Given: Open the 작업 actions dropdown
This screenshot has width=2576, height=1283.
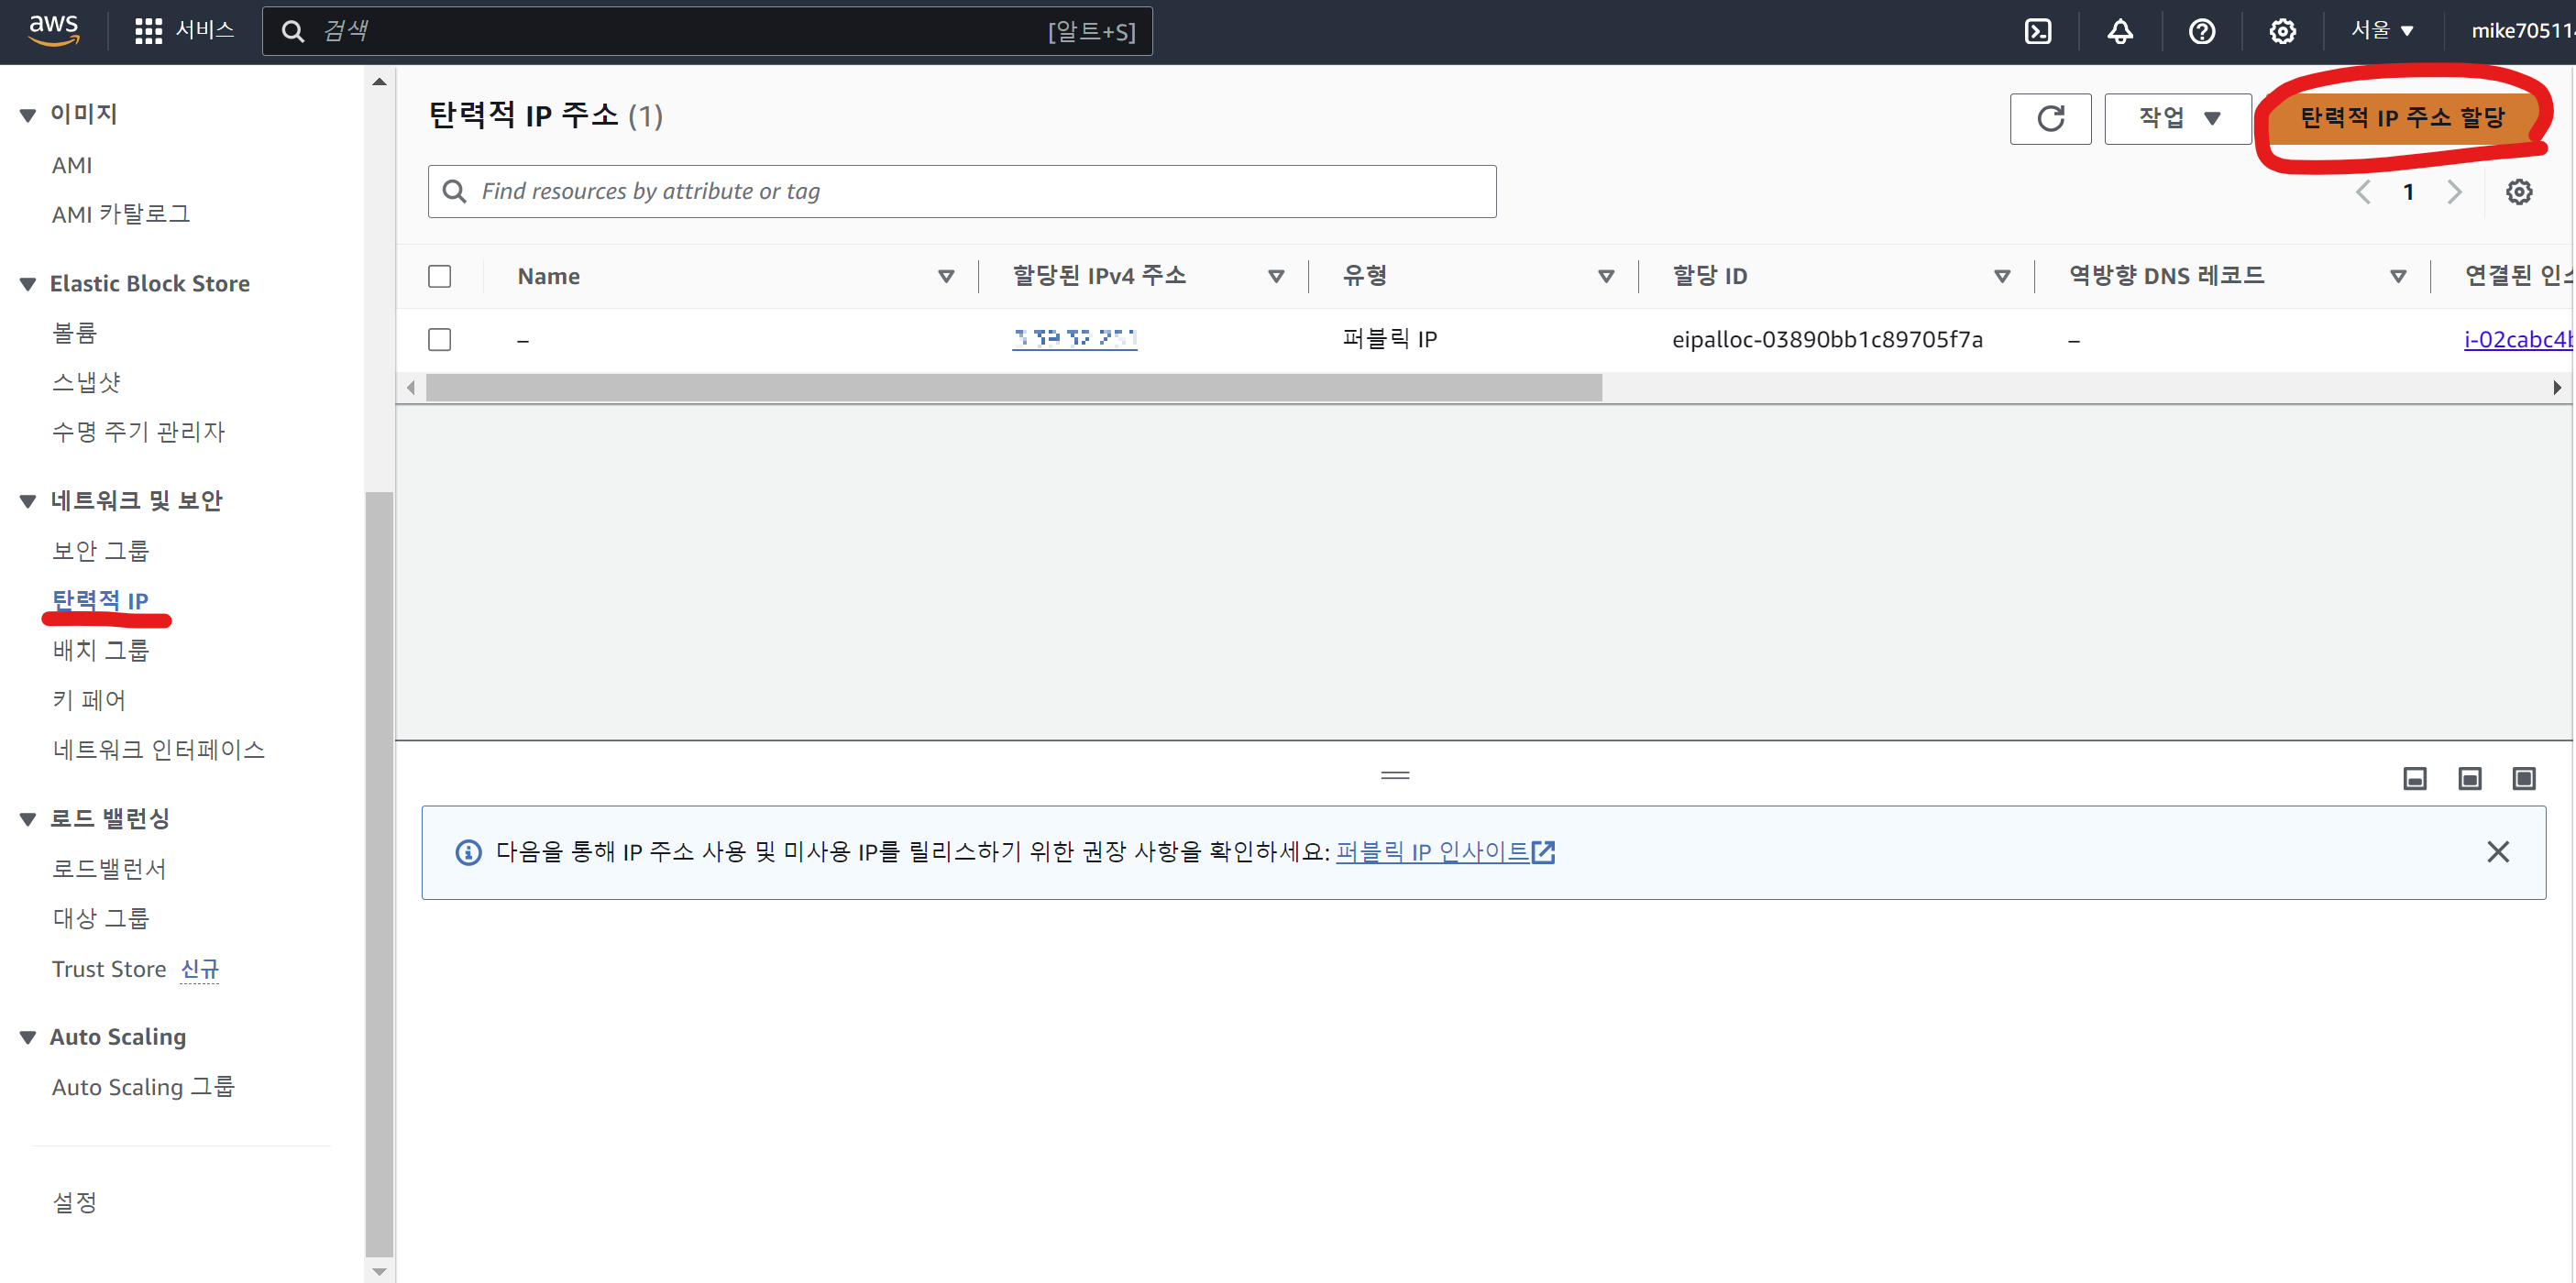Looking at the screenshot, I should [2178, 118].
